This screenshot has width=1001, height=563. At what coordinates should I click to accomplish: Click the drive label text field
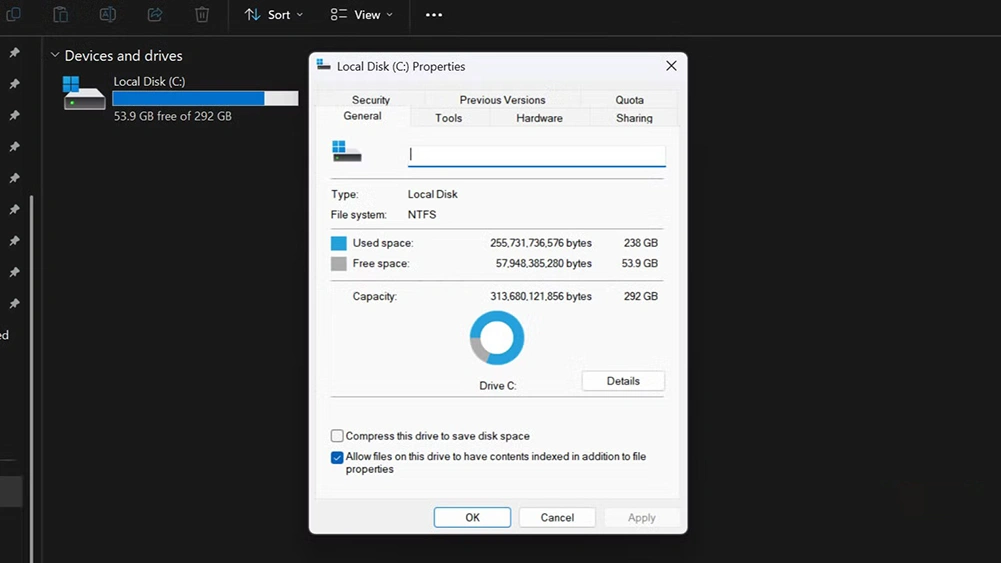point(536,155)
